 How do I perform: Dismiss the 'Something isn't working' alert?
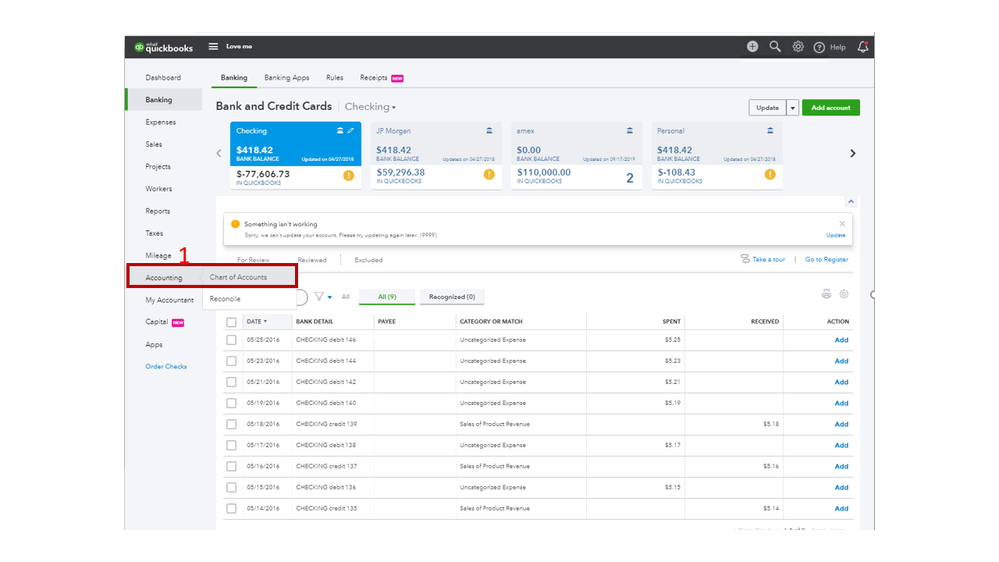pos(842,223)
